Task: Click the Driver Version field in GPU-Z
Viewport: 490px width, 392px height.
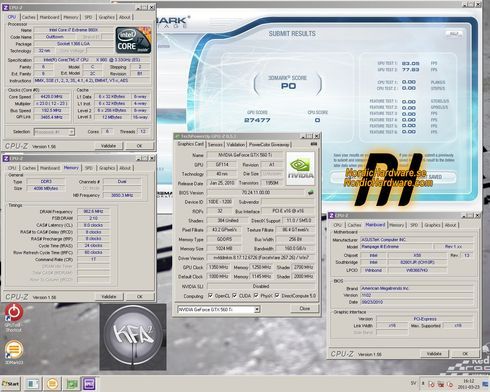Action: [261, 258]
